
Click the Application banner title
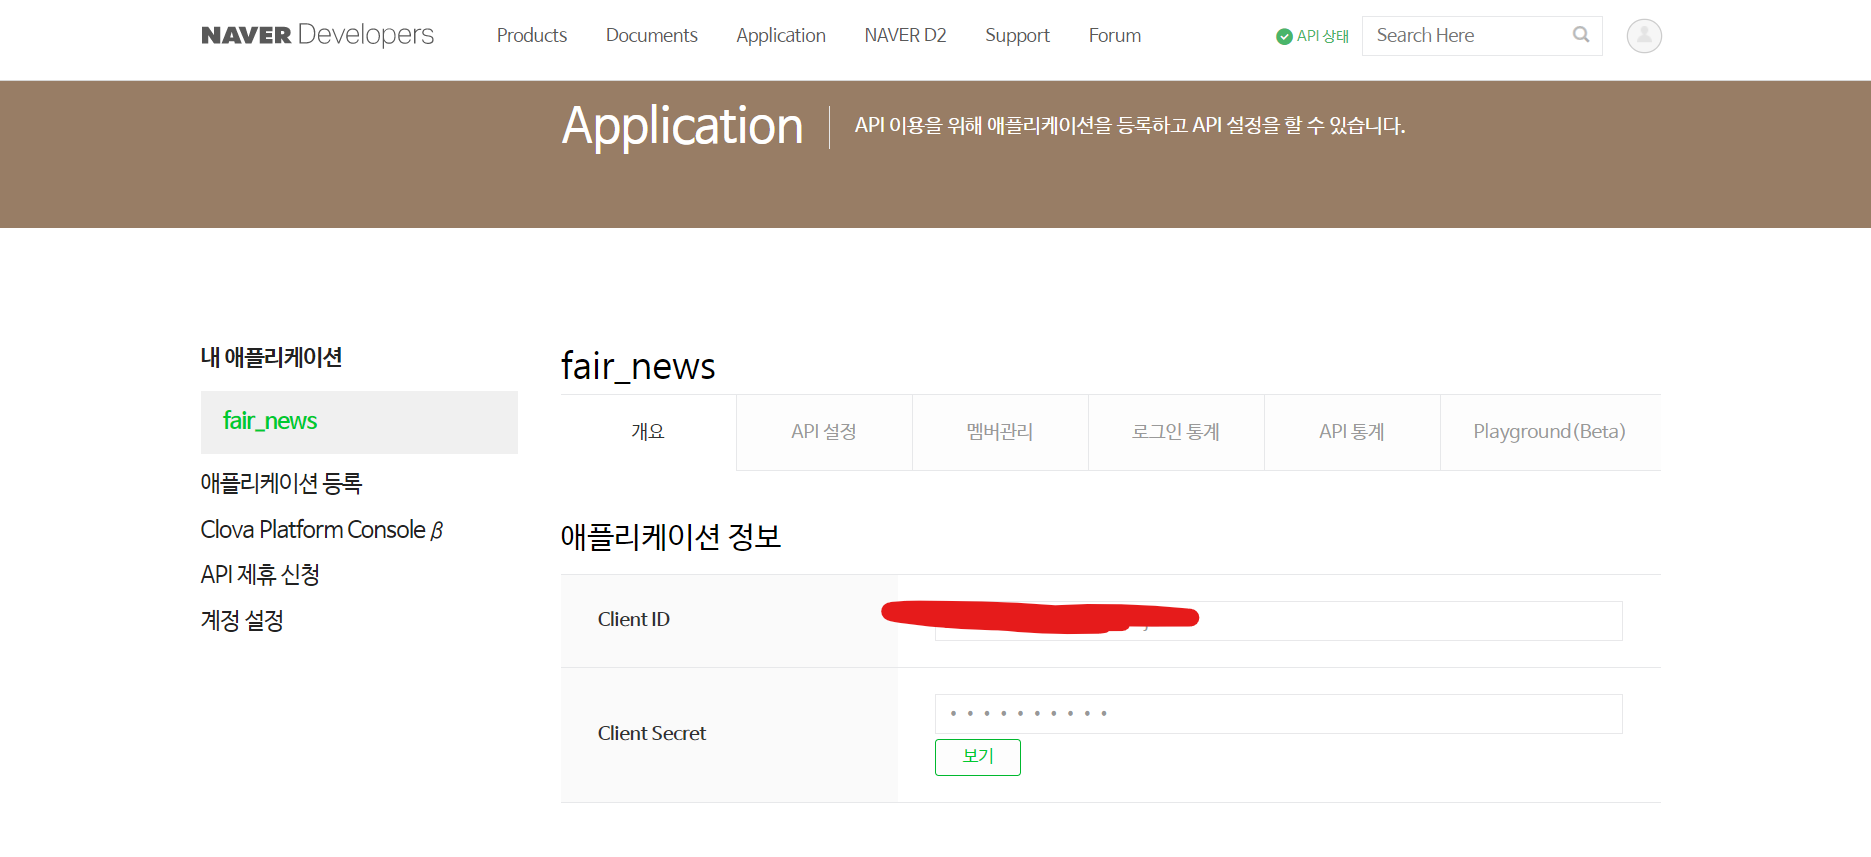pos(682,127)
